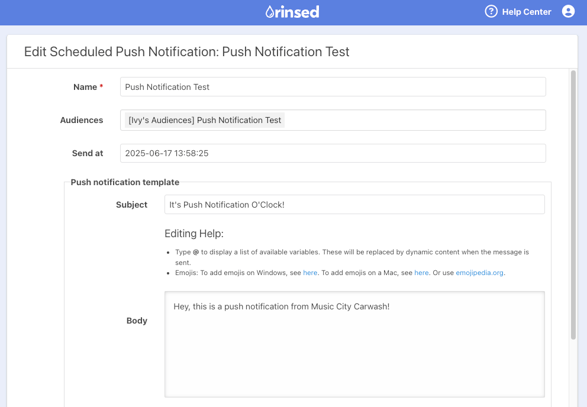Click the Subject field label

click(x=131, y=205)
